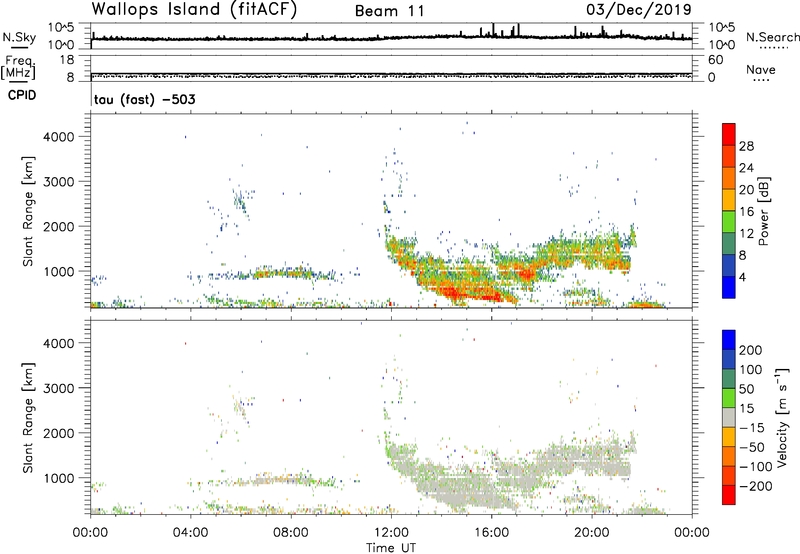This screenshot has height=554, width=800.
Task: Click the "18" frequency axis tick
Action: point(67,60)
